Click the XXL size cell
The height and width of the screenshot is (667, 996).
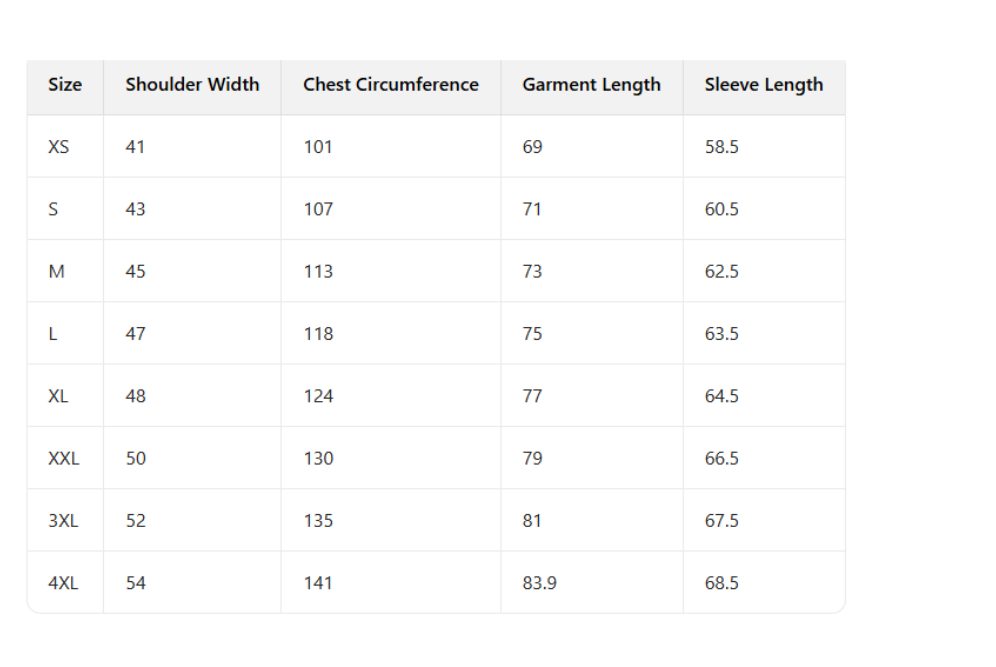[64, 459]
